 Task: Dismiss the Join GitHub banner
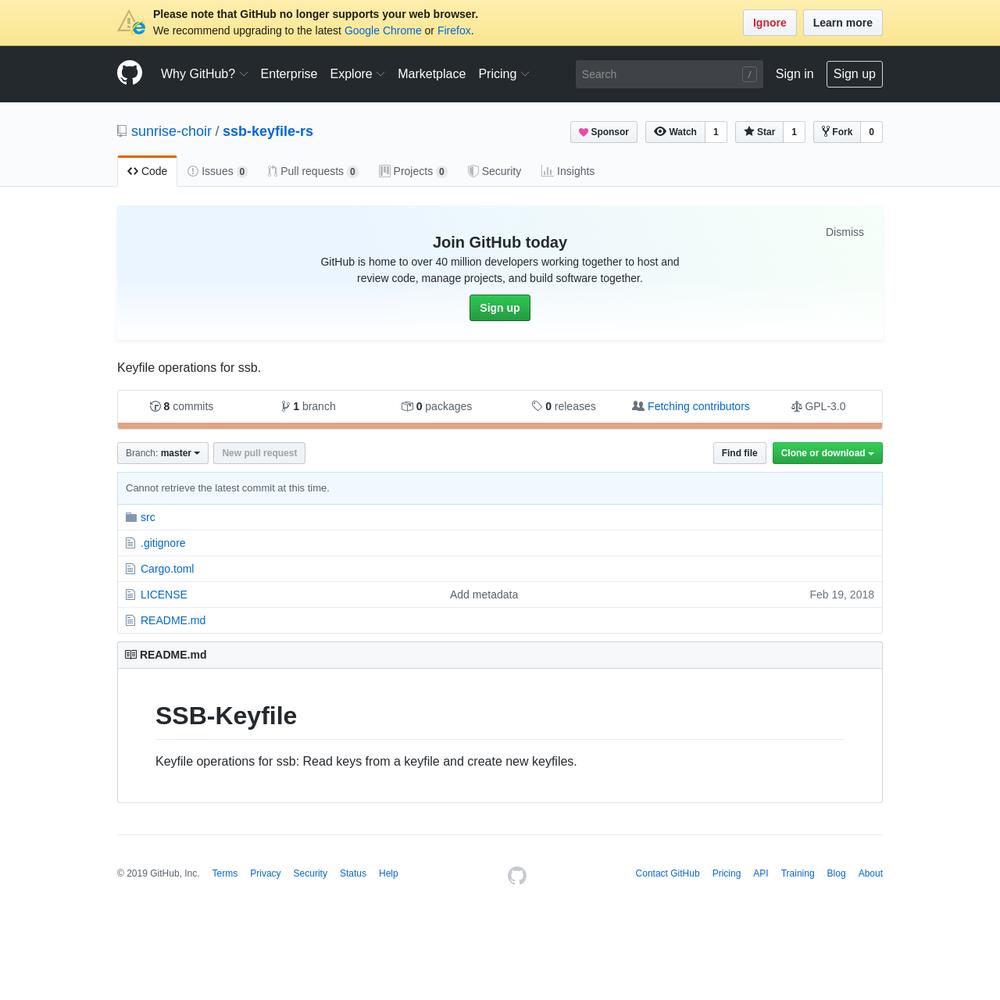click(x=844, y=232)
